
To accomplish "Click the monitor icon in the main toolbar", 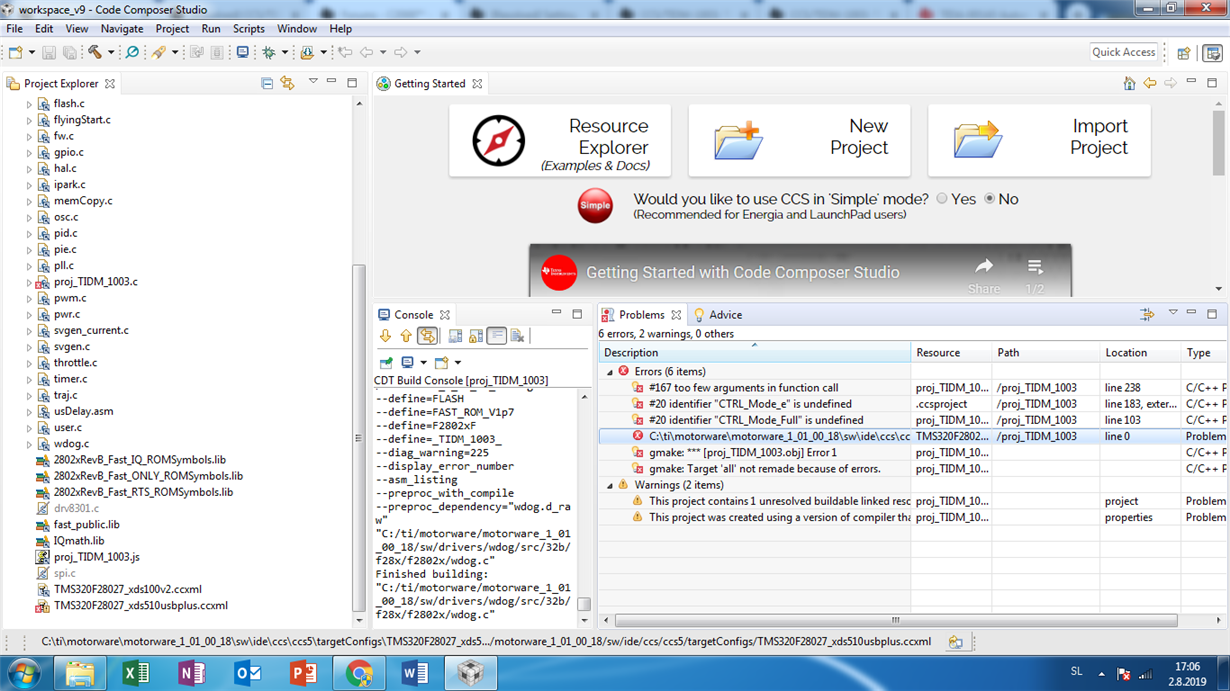I will 242,52.
